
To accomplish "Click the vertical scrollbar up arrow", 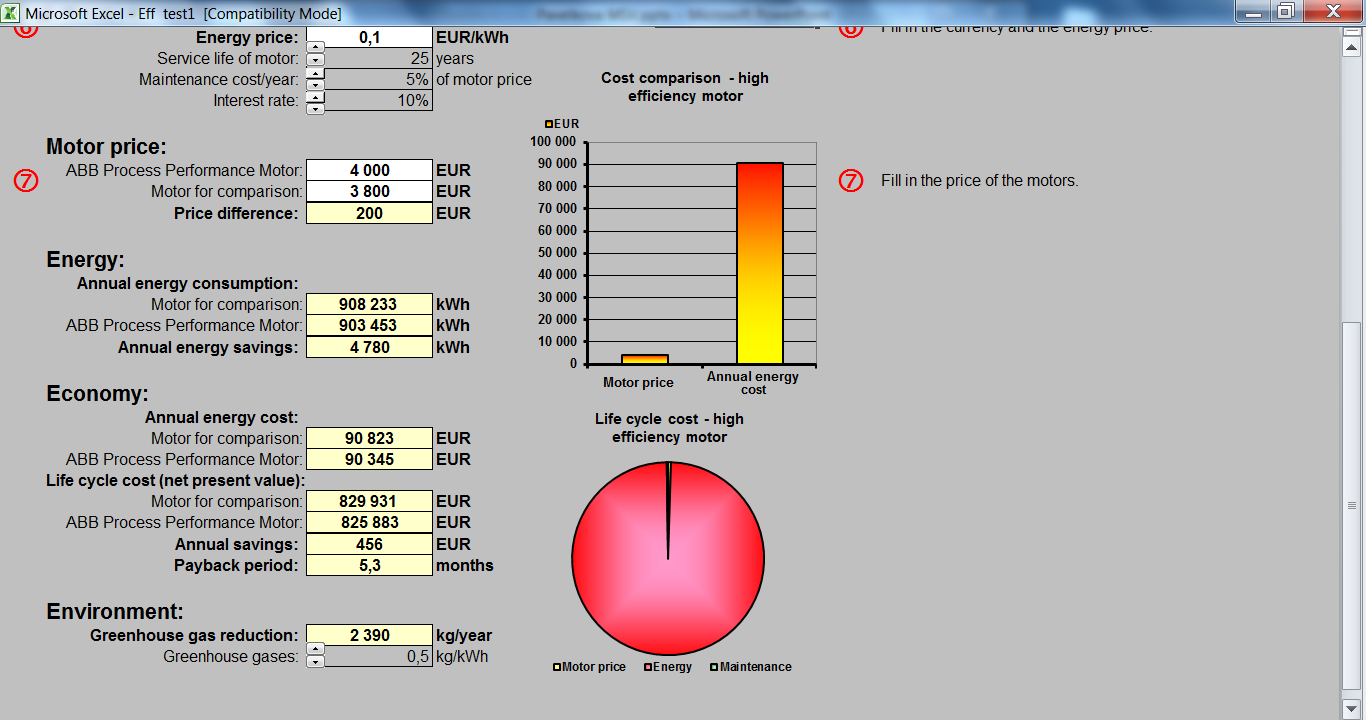I will (x=1352, y=47).
